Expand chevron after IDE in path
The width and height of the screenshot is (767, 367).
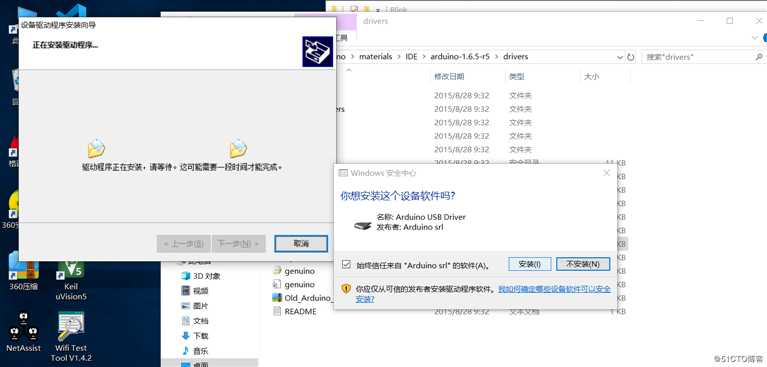pos(424,56)
